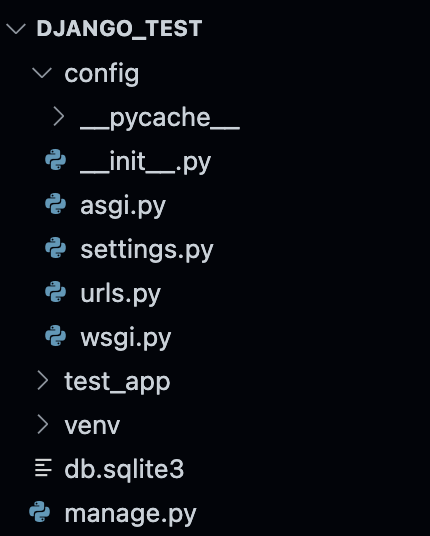Select the __init__.py file name

point(146,162)
